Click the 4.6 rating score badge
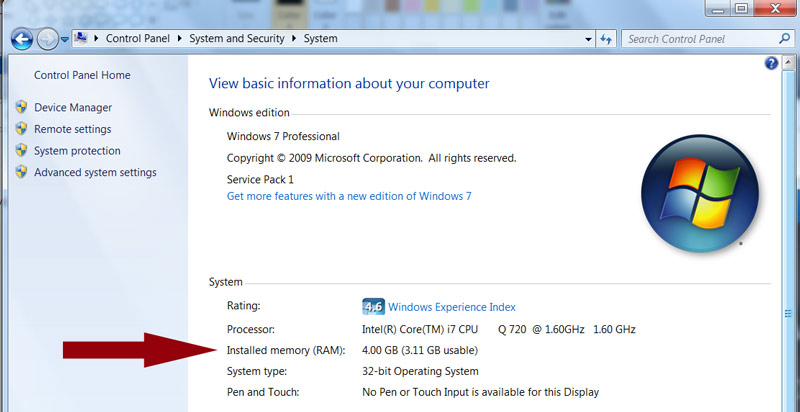This screenshot has height=412, width=800. point(373,306)
